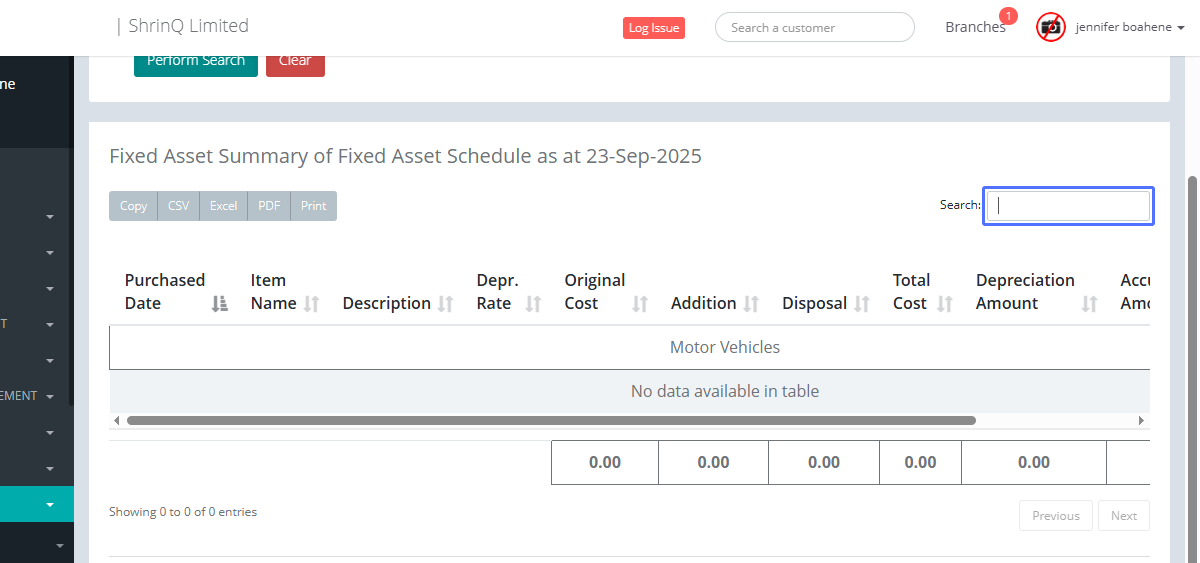
Task: Open the user profile avatar icon
Action: [1051, 27]
